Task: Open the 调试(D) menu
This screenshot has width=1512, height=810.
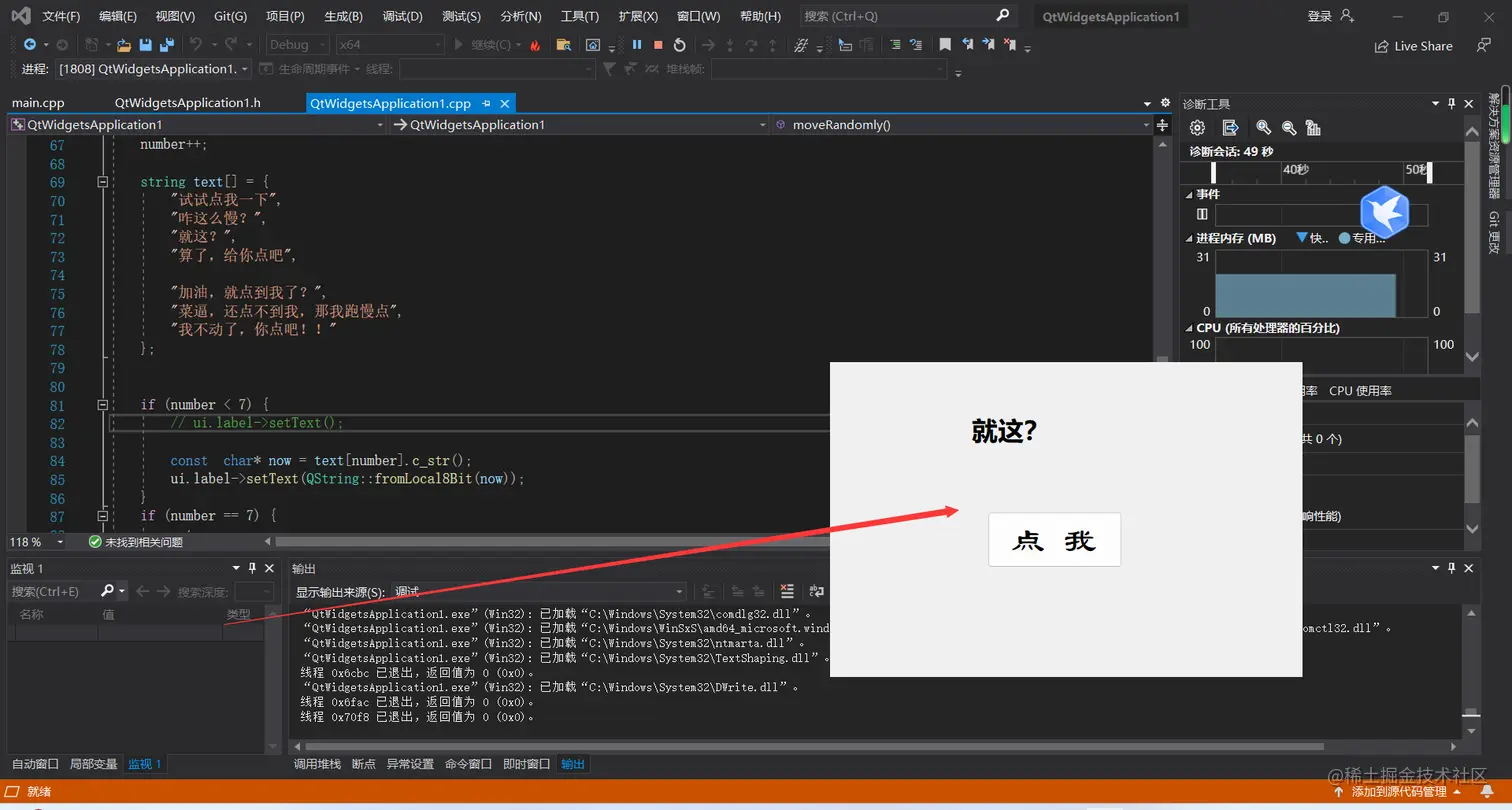Action: coord(402,16)
